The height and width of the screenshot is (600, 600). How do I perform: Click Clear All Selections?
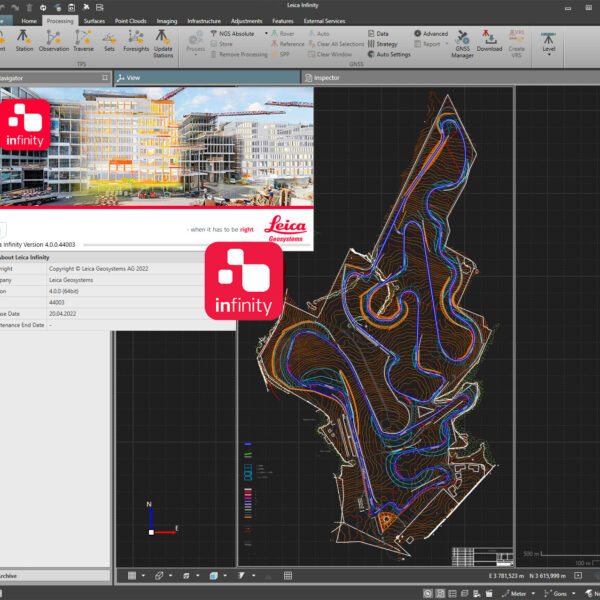pyautogui.click(x=336, y=44)
